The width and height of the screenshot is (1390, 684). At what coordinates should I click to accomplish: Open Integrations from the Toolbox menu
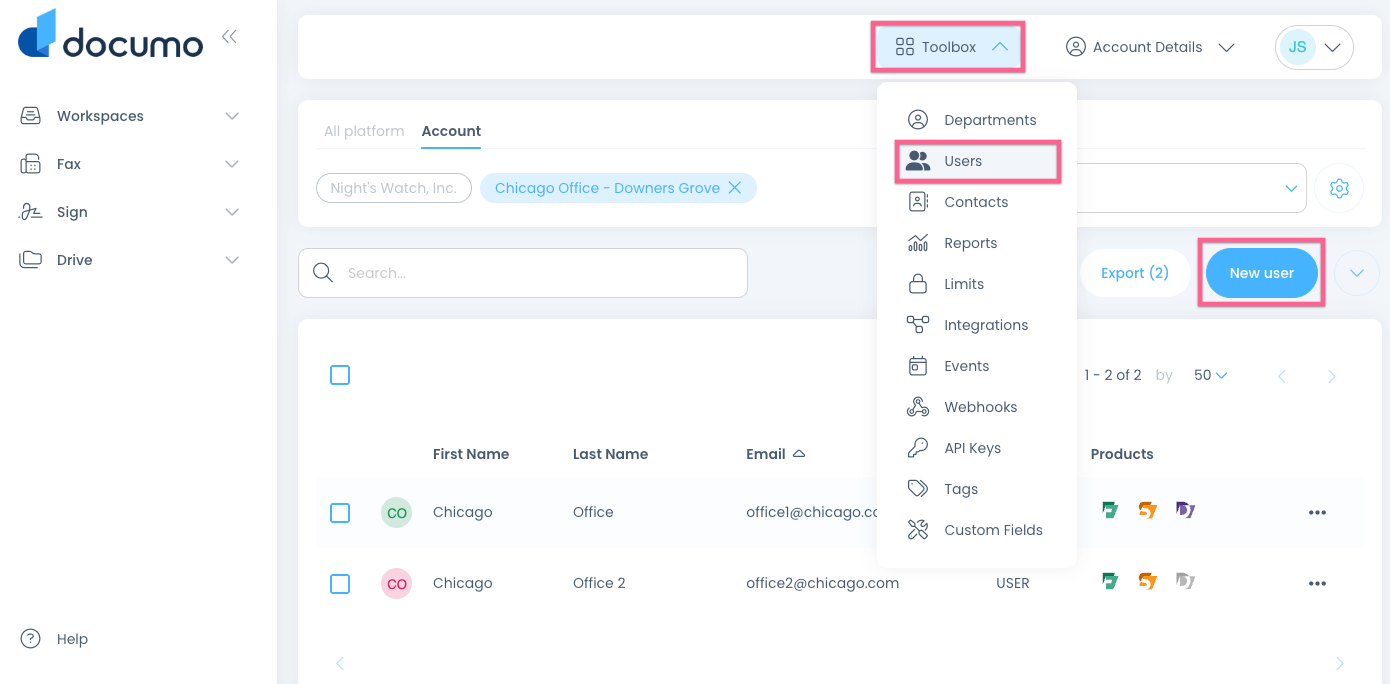pos(986,324)
